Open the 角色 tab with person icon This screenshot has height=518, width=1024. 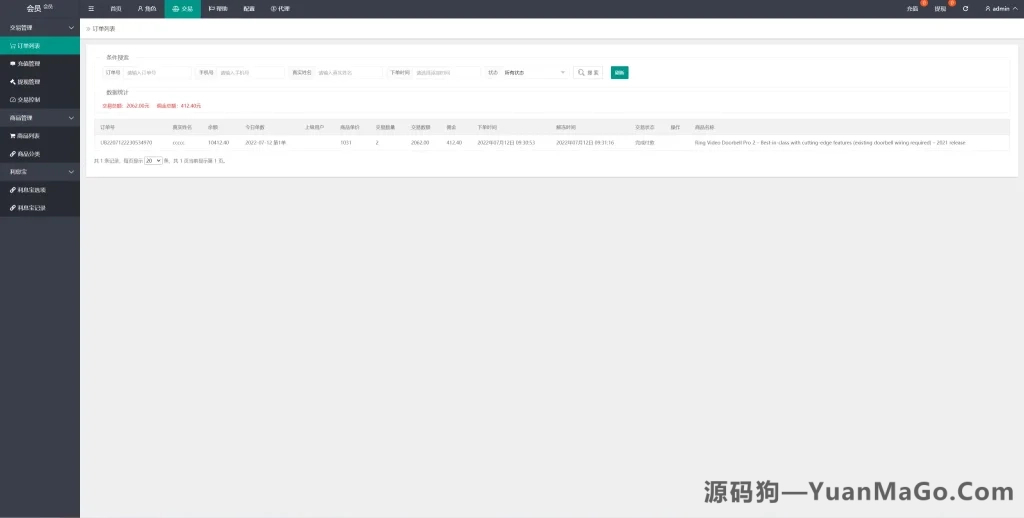coord(147,8)
